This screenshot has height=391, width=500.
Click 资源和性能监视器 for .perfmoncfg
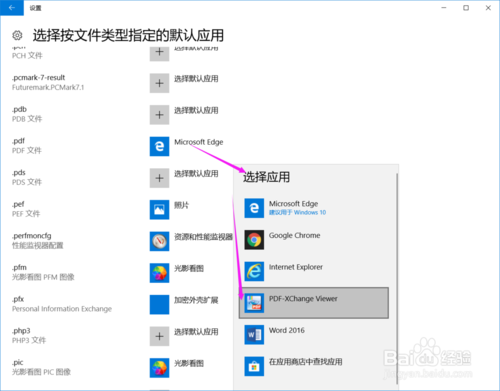203,237
